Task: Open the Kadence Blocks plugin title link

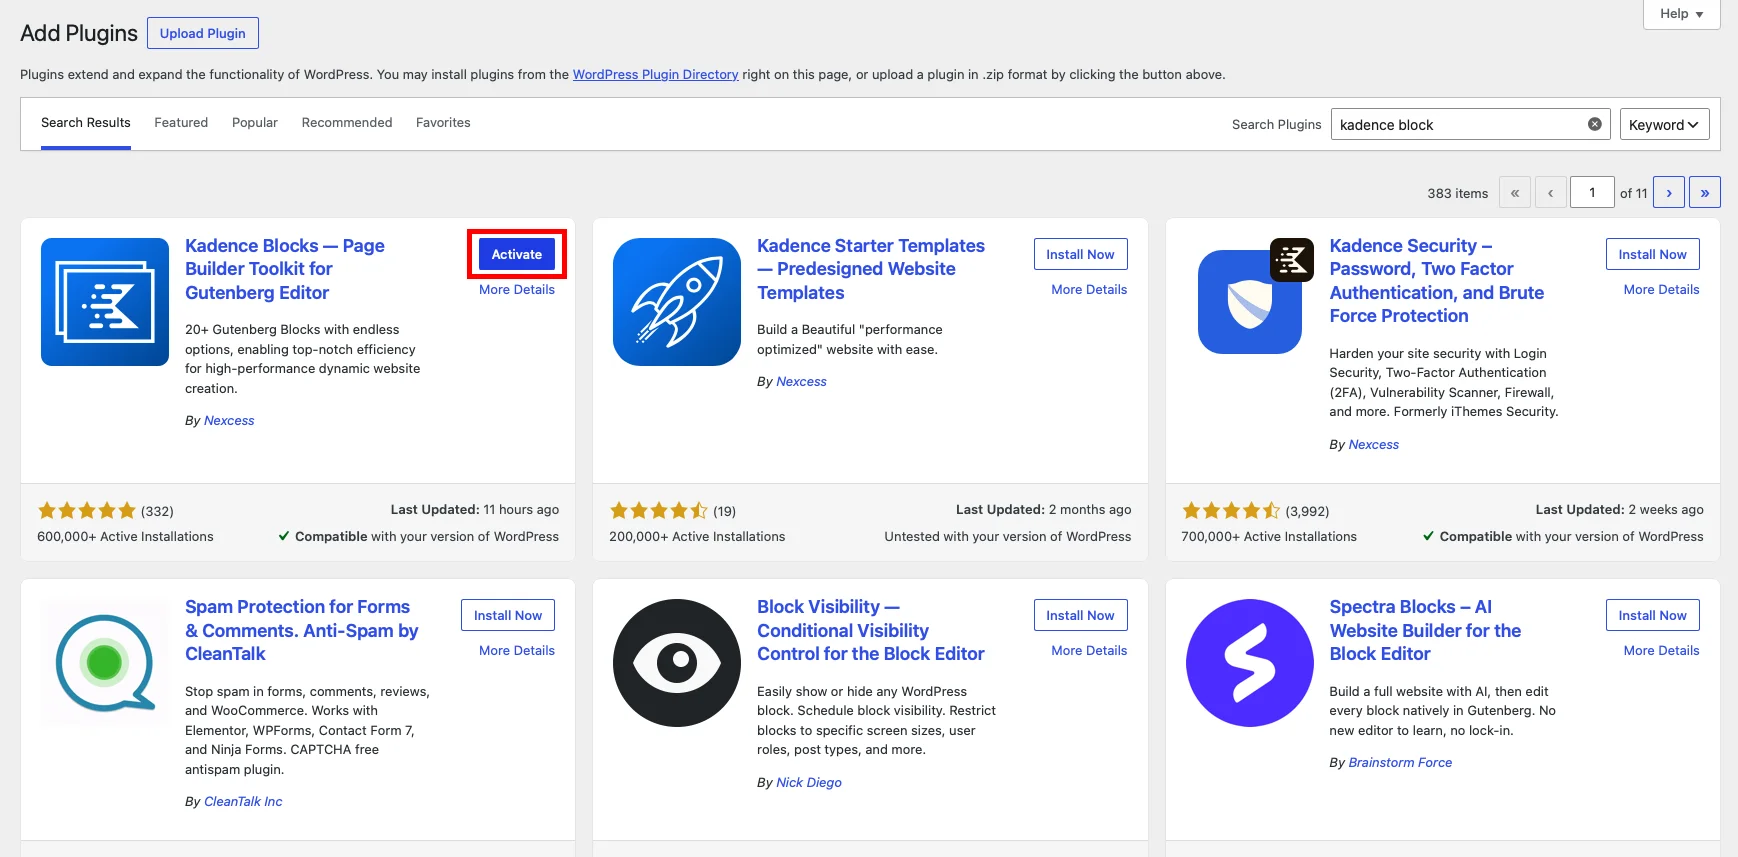Action: tap(285, 269)
